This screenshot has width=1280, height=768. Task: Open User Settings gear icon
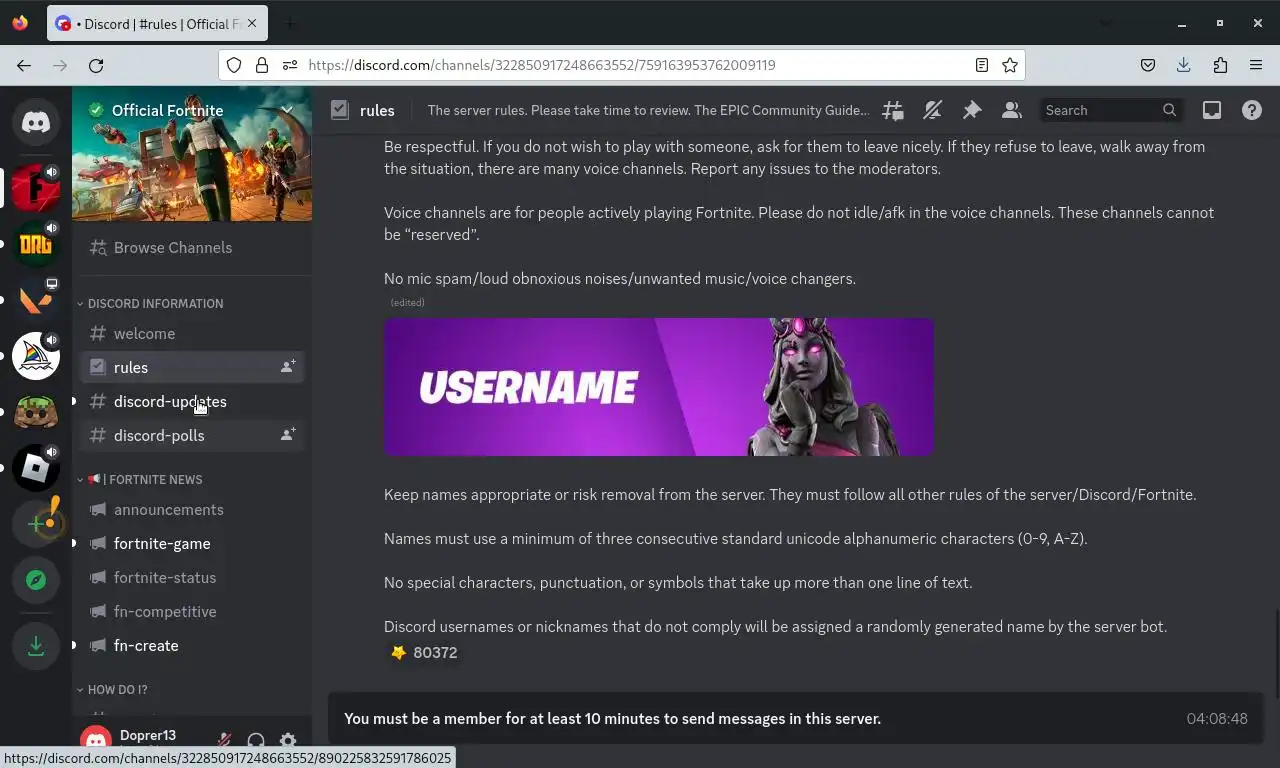coord(288,741)
